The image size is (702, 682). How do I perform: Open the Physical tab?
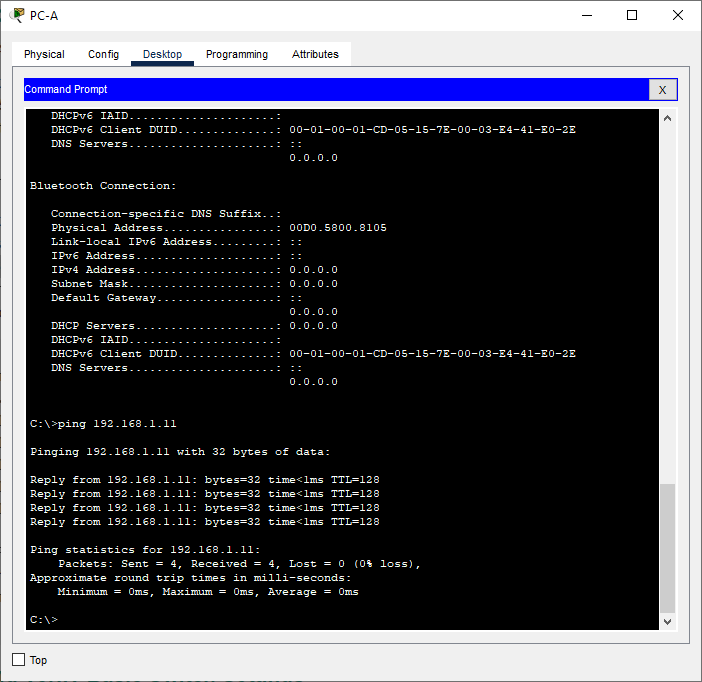[x=44, y=54]
